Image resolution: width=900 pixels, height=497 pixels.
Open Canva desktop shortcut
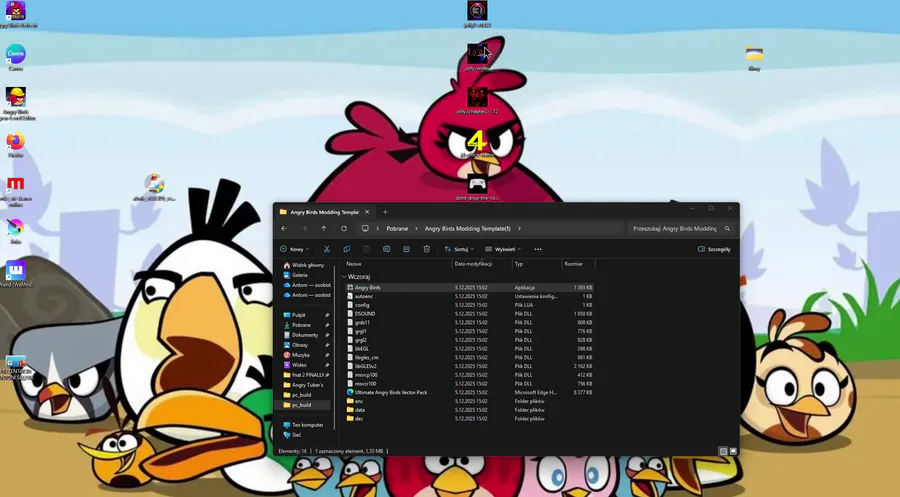click(x=15, y=57)
